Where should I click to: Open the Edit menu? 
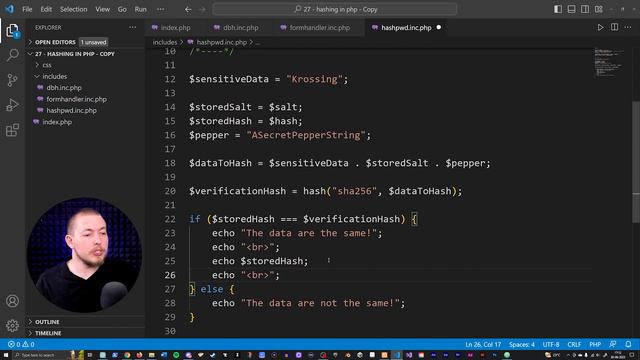point(46,9)
